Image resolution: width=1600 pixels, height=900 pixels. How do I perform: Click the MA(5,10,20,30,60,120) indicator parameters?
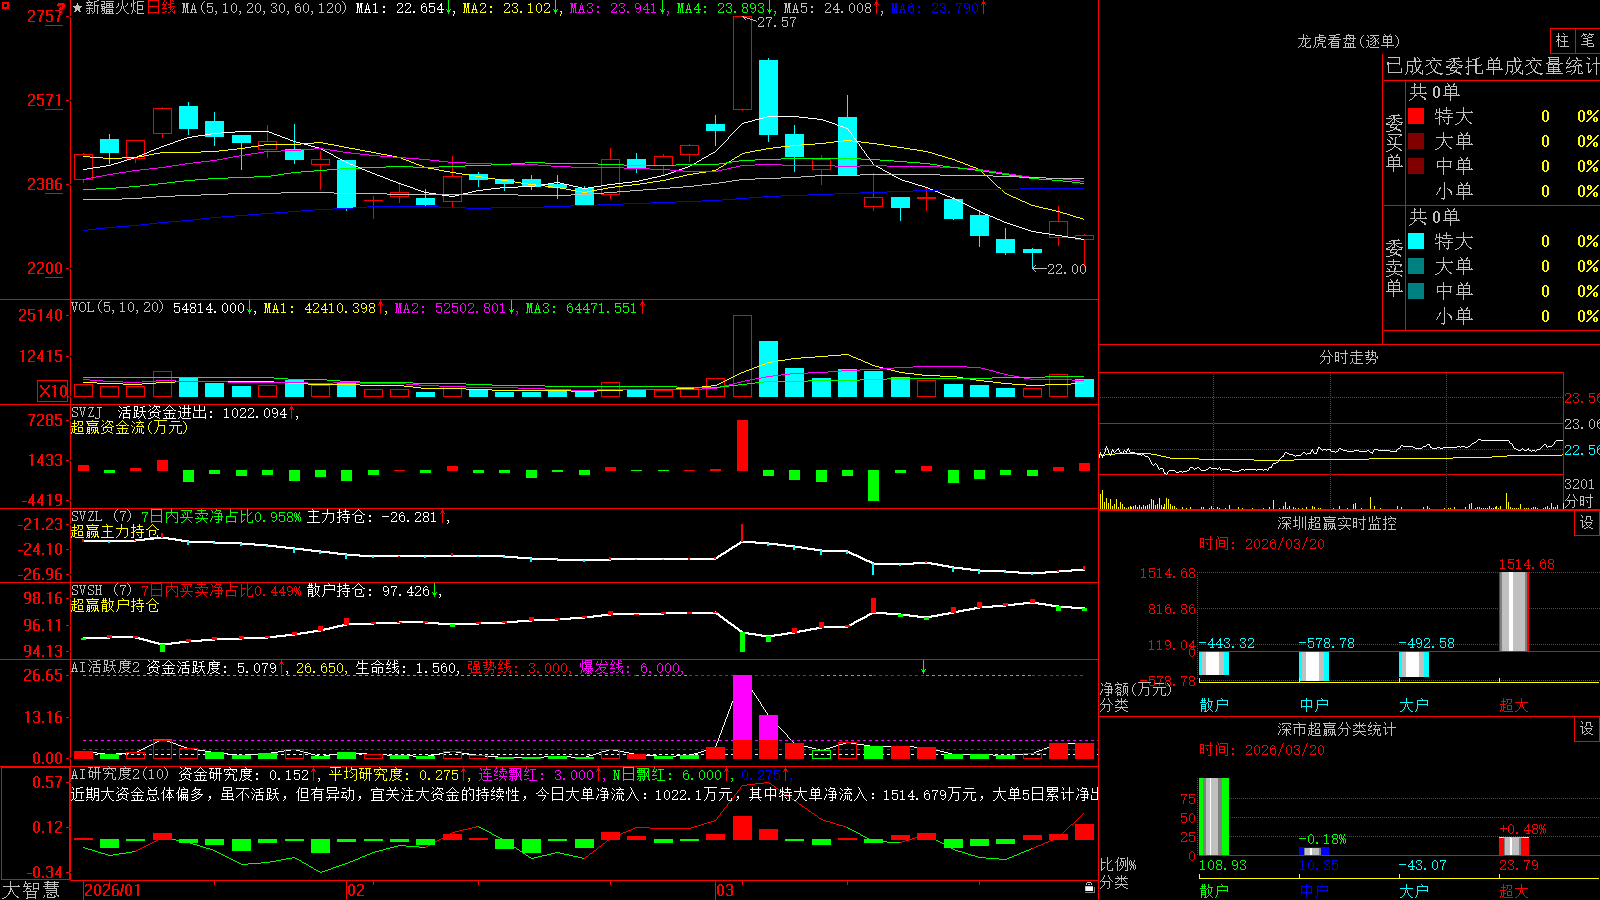point(264,8)
